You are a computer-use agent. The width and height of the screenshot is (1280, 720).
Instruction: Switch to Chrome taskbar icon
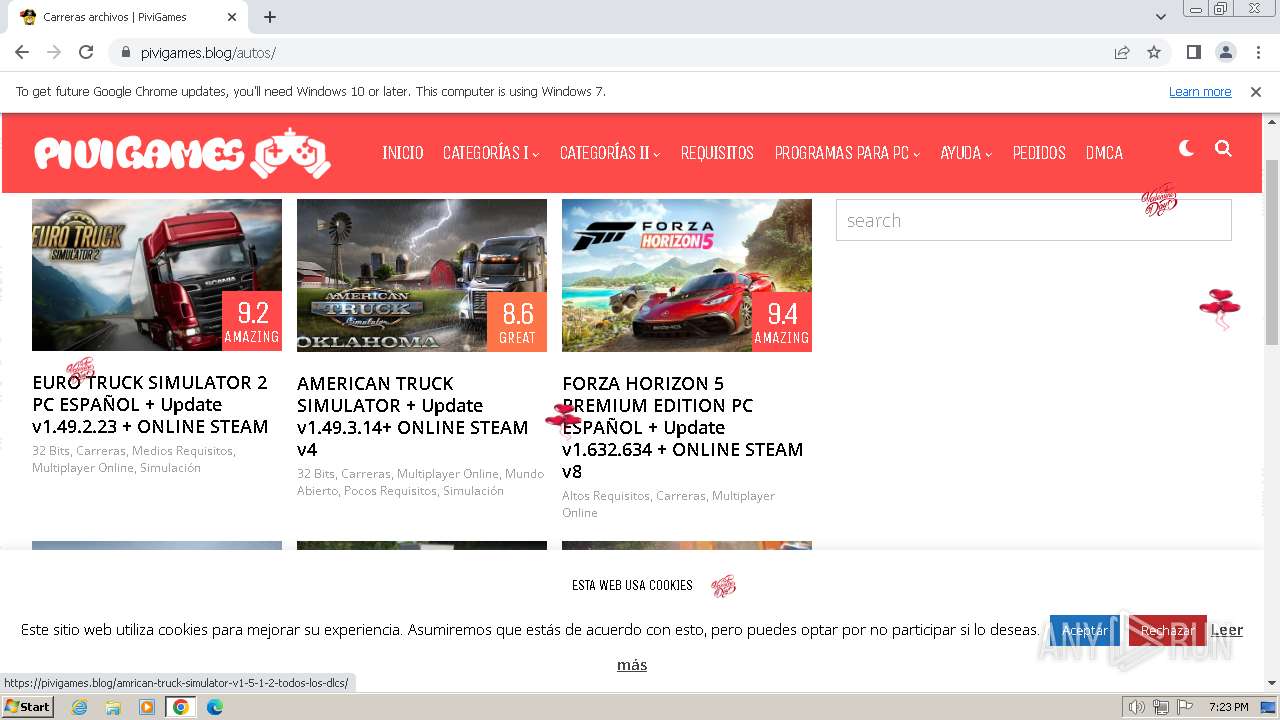click(x=181, y=707)
